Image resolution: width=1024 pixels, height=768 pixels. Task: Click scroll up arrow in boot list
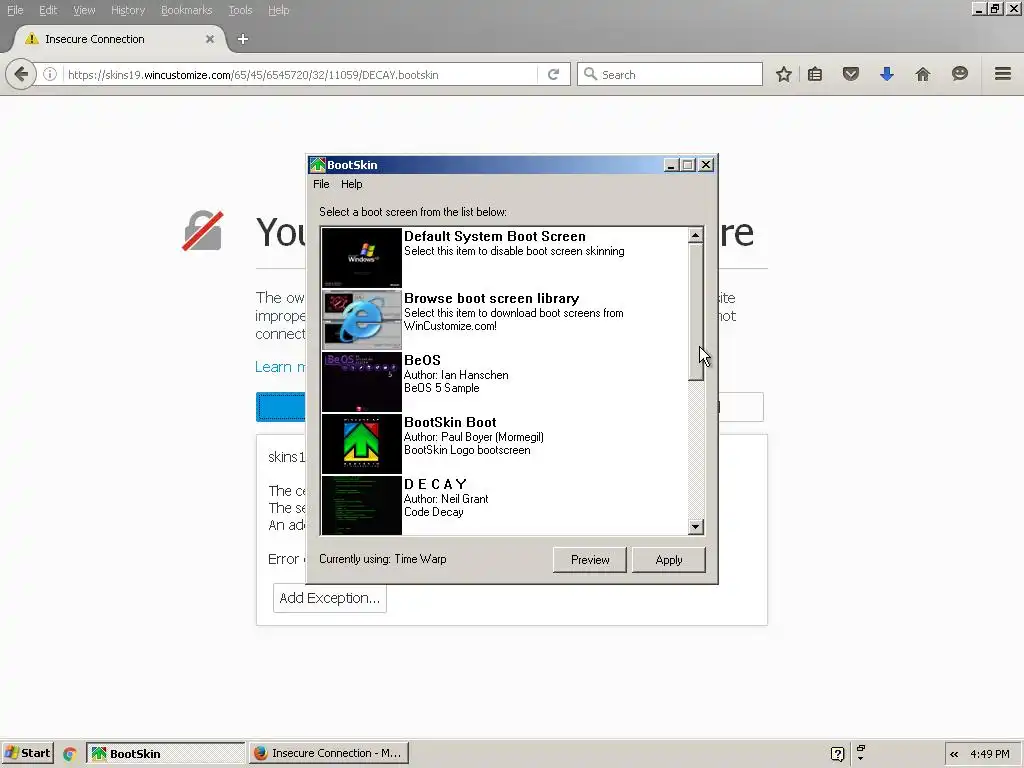pos(696,235)
